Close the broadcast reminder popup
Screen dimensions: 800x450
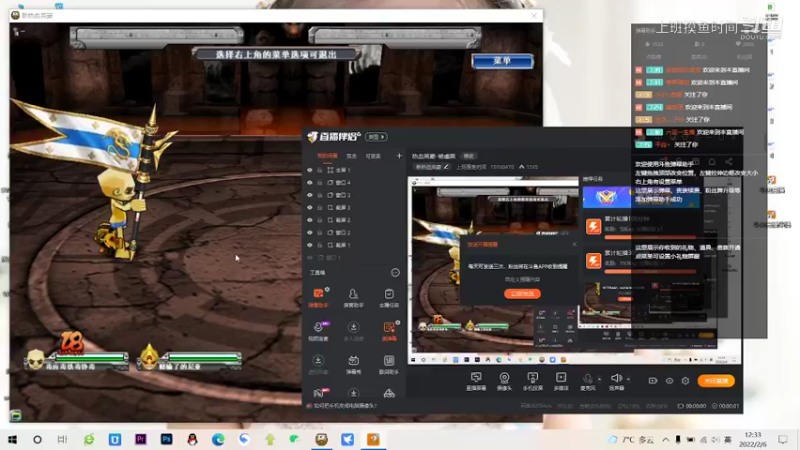coord(574,244)
